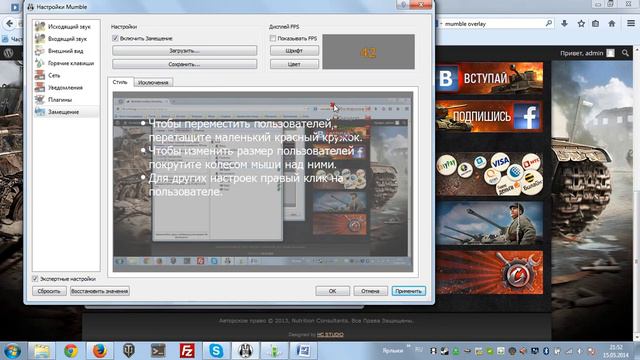Click the taskbar clock and date
Viewport: 640px width, 360px height.
(x=616, y=351)
